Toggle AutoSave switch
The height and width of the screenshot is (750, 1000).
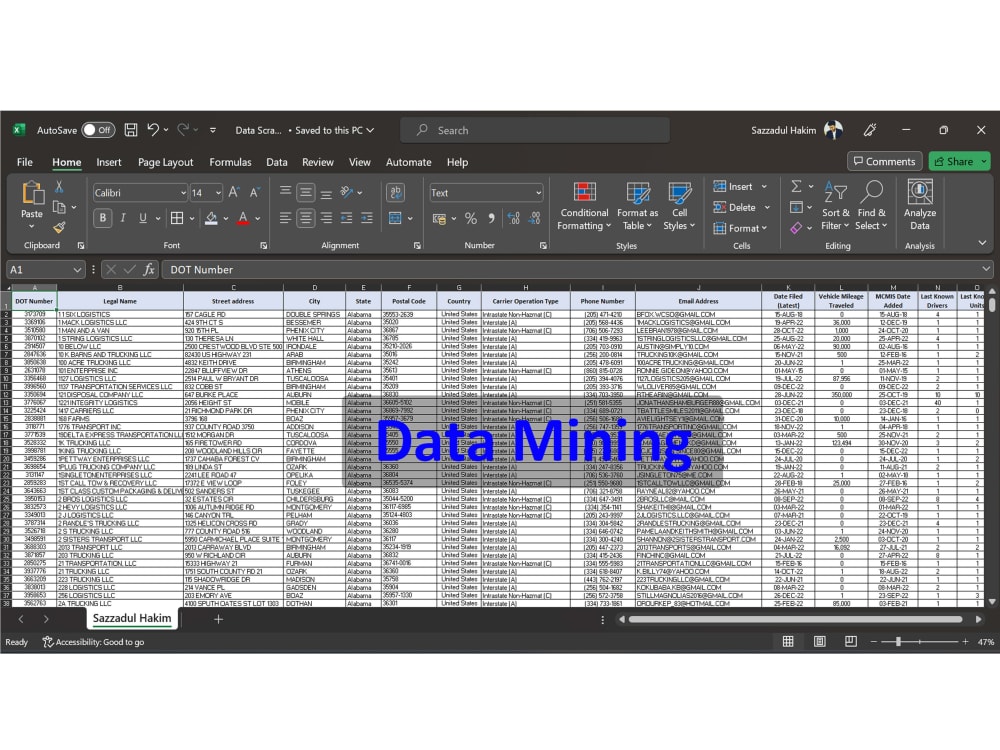click(98, 130)
